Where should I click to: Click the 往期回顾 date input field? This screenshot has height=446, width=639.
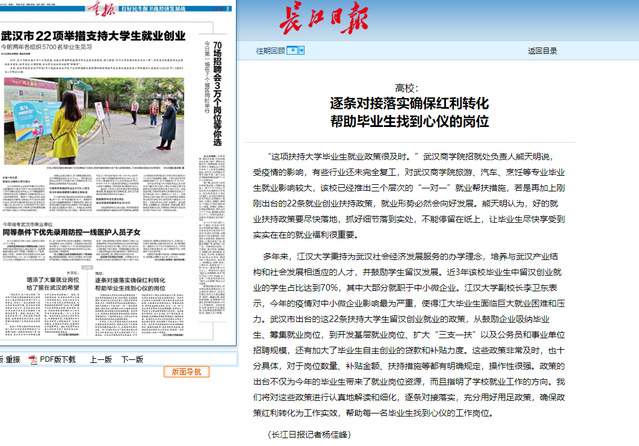[292, 51]
